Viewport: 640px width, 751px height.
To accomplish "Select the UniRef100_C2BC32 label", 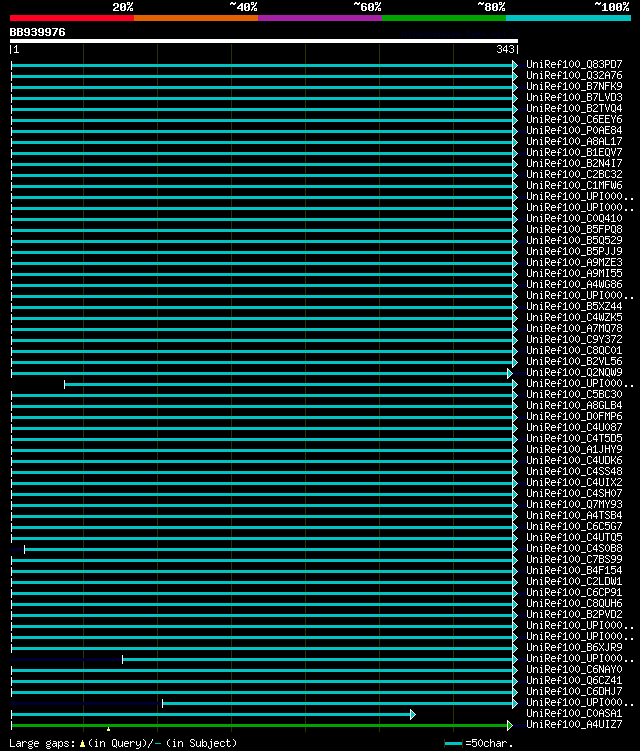I will [x=574, y=174].
